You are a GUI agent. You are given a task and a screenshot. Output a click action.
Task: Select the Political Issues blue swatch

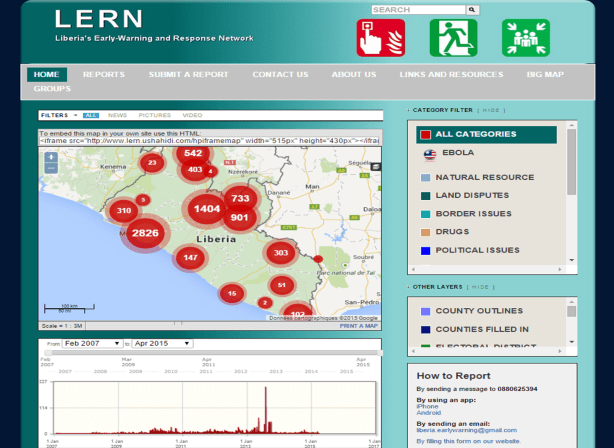click(x=425, y=251)
